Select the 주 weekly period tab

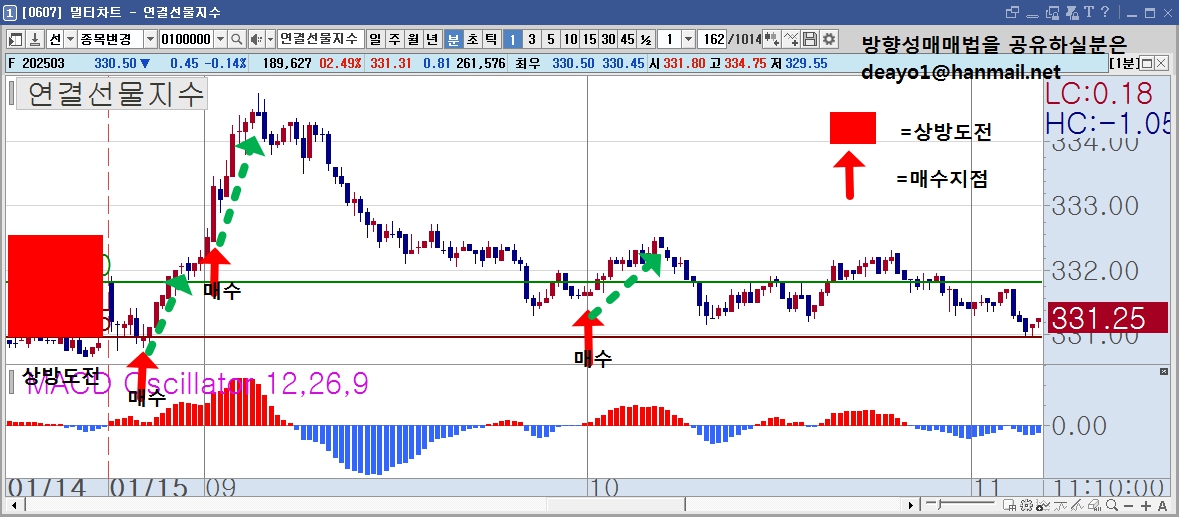point(394,39)
